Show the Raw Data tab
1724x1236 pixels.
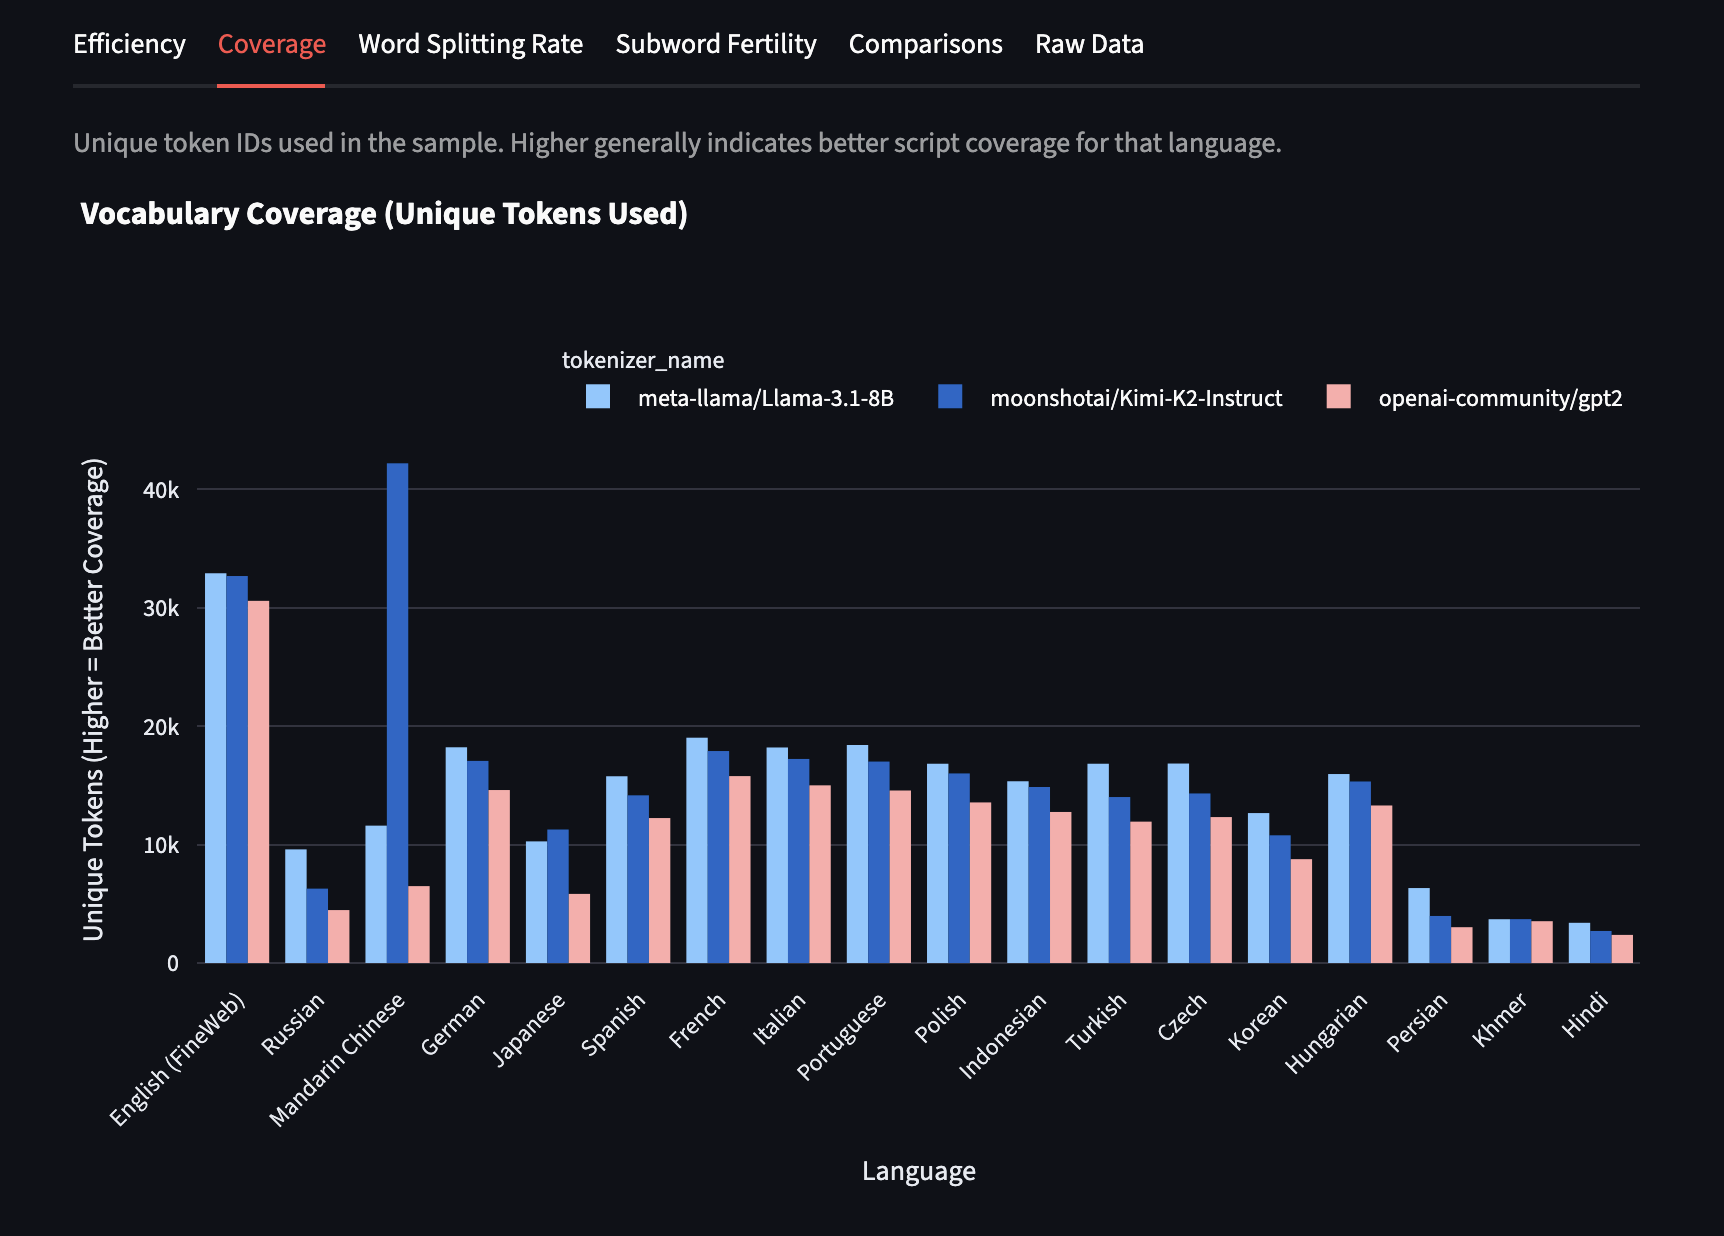tap(1088, 44)
